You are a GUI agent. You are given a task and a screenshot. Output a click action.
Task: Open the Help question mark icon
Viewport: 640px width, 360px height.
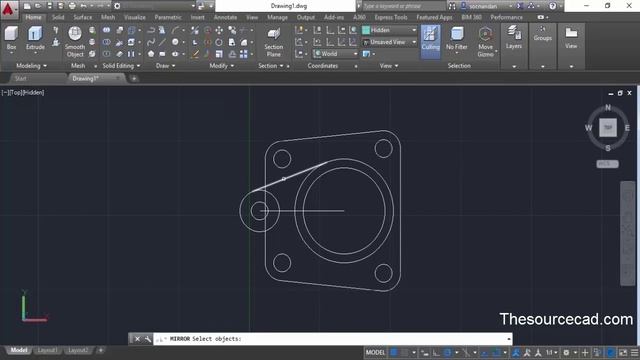pos(552,6)
